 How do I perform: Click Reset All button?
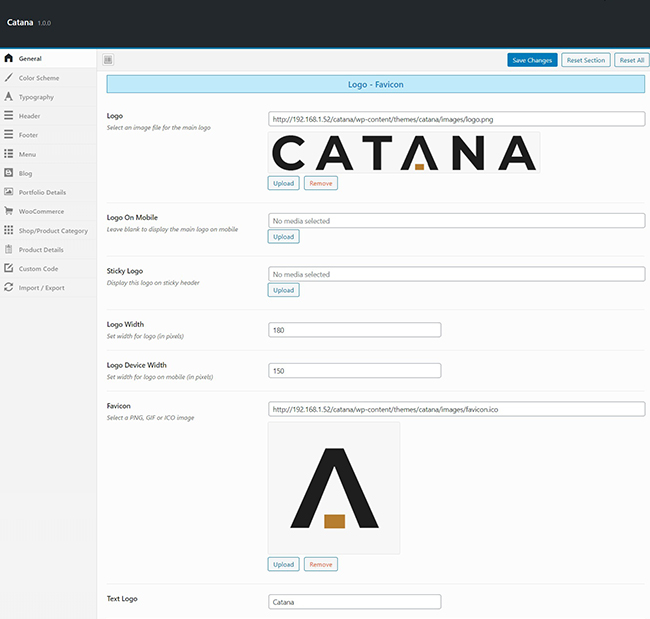[632, 60]
